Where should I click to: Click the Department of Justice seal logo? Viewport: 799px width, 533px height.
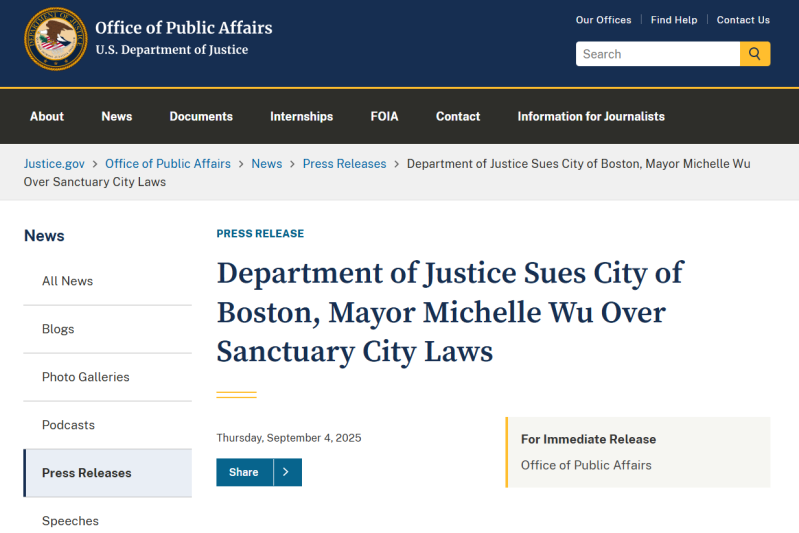[56, 39]
